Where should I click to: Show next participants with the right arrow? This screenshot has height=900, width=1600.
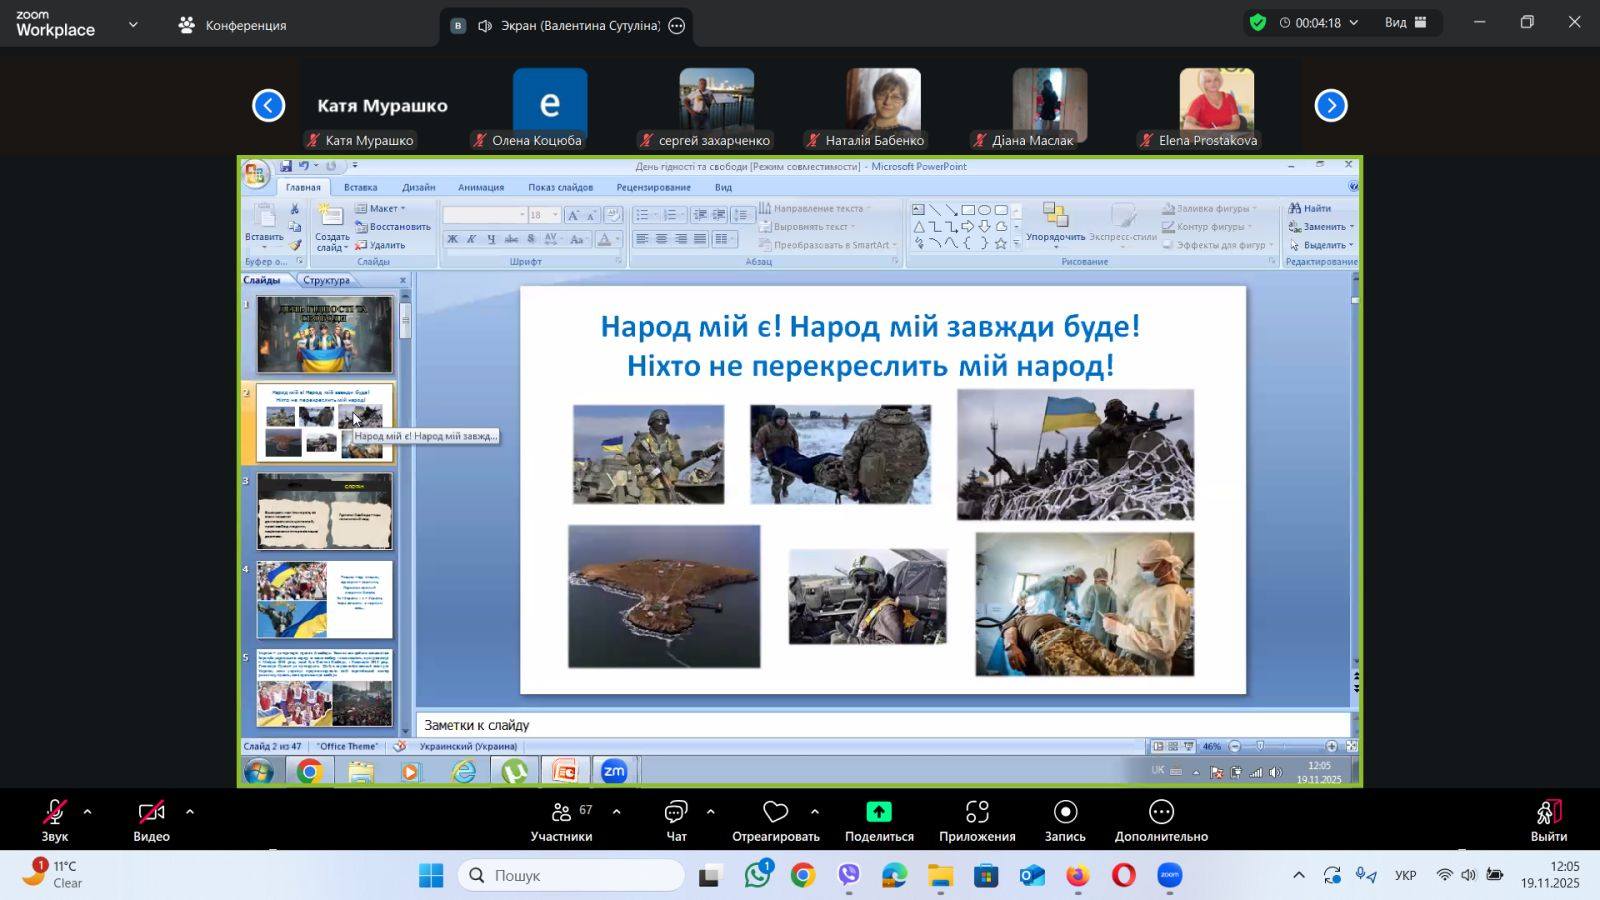[1331, 106]
